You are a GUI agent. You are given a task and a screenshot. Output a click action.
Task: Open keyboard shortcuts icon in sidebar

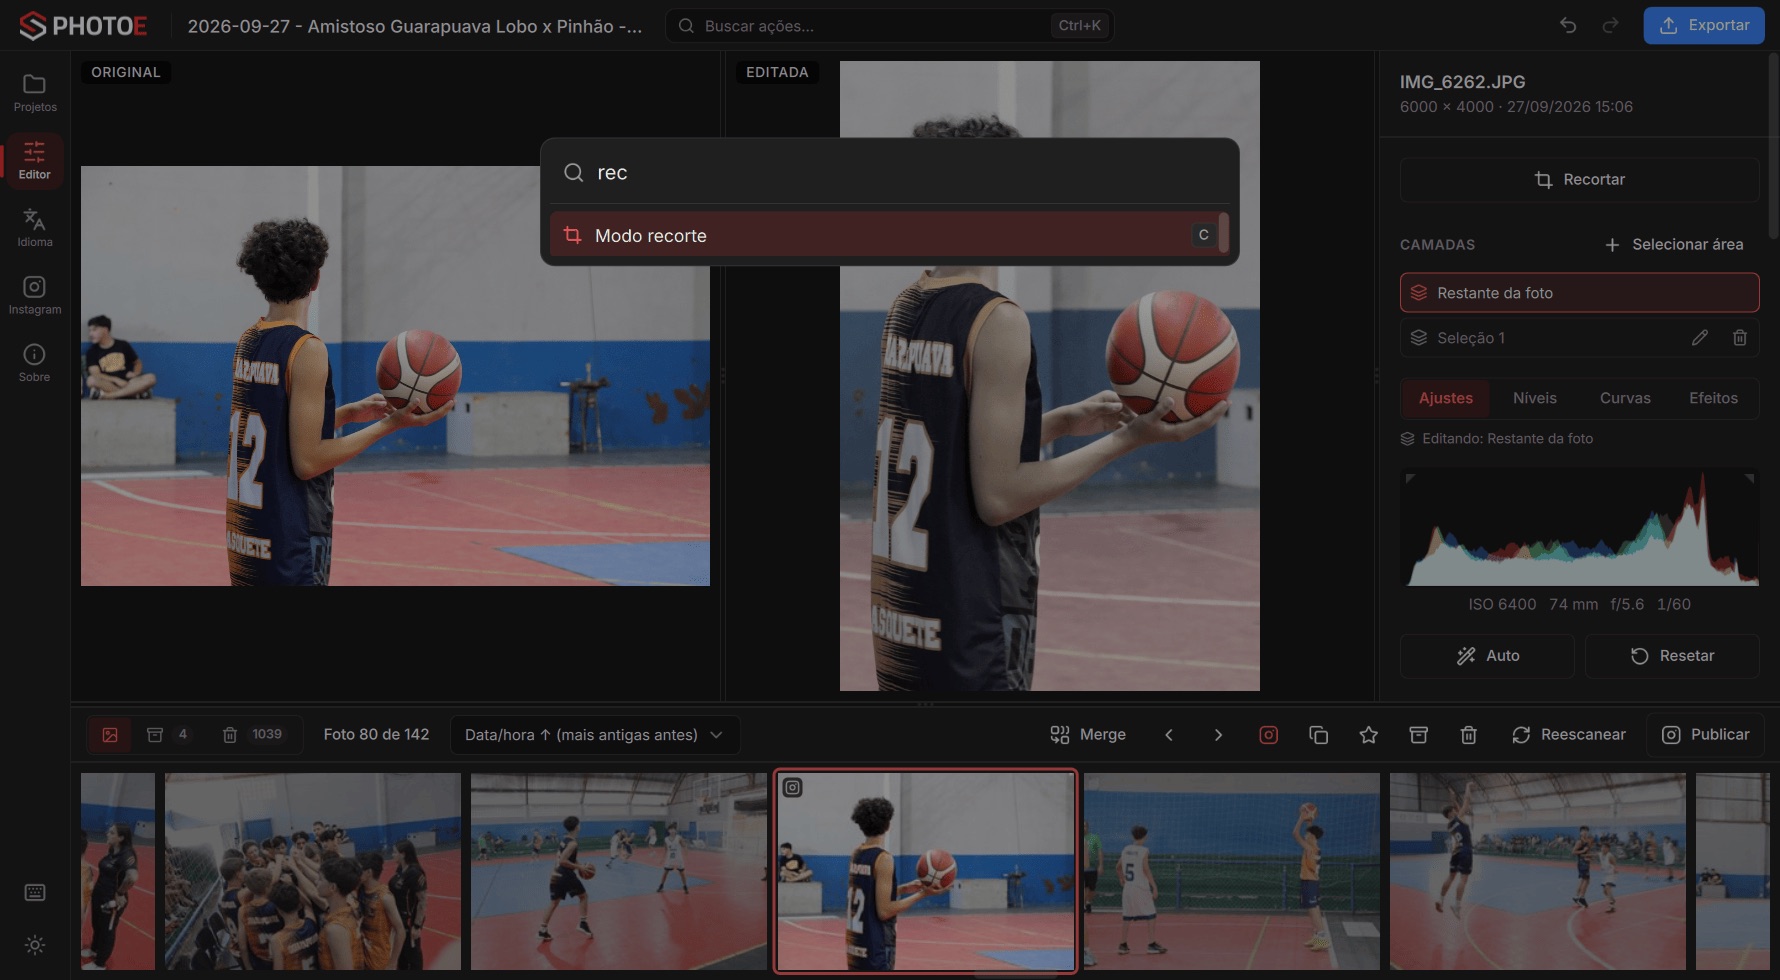point(35,892)
